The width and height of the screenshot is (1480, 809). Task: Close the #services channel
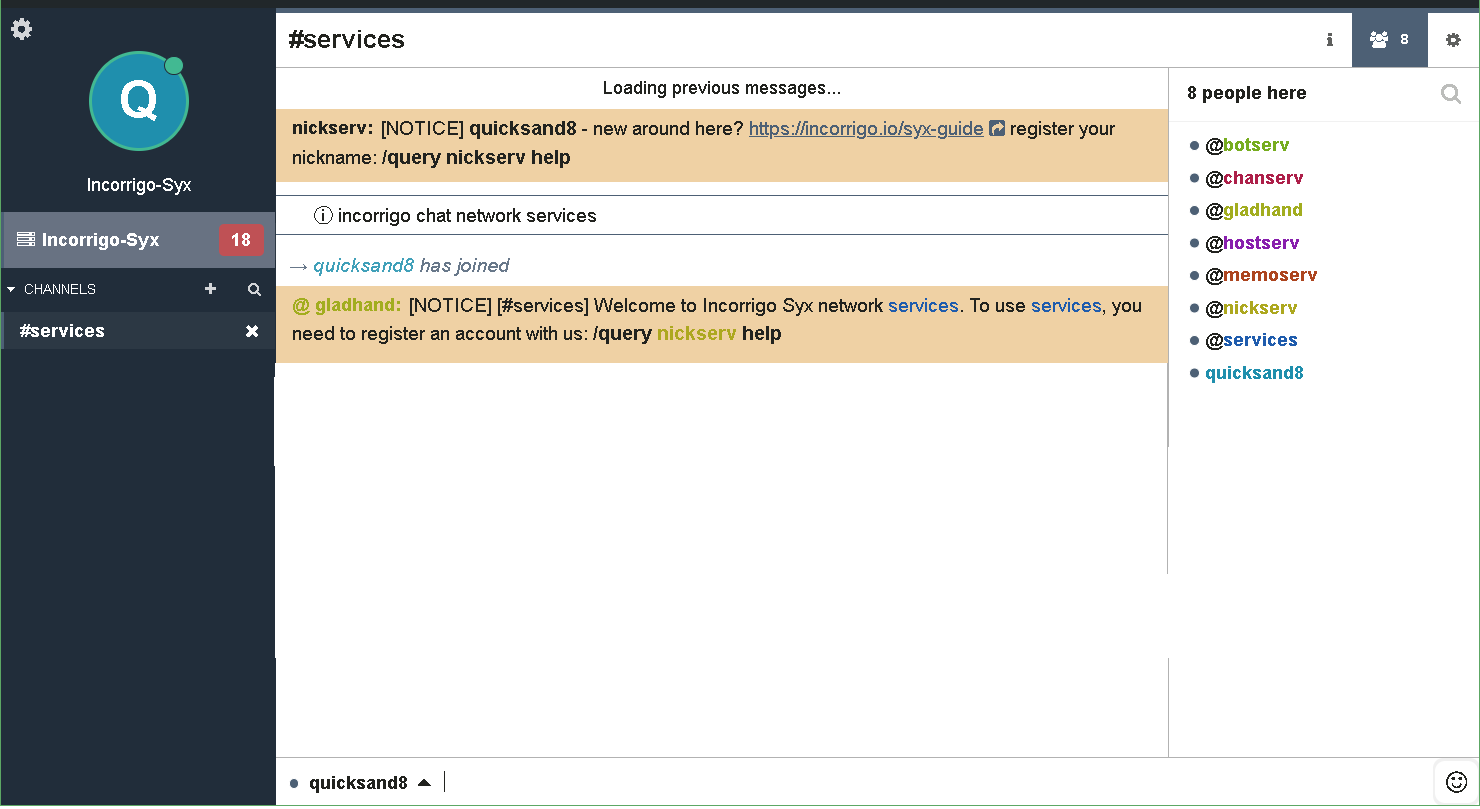point(252,331)
